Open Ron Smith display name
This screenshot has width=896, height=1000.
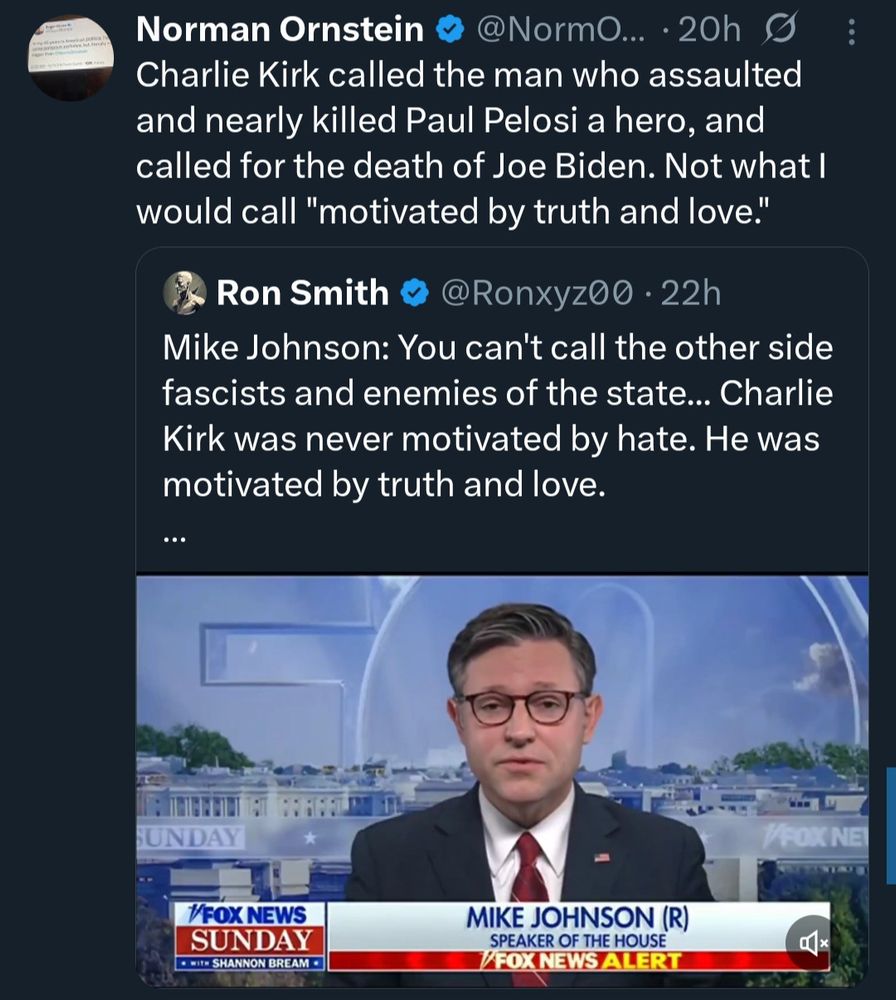point(302,293)
